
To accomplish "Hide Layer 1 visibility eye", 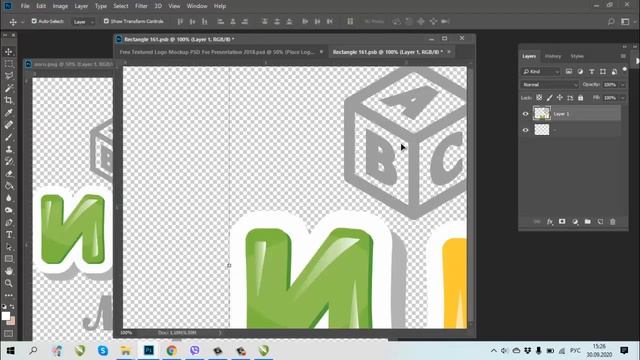I will pyautogui.click(x=526, y=114).
